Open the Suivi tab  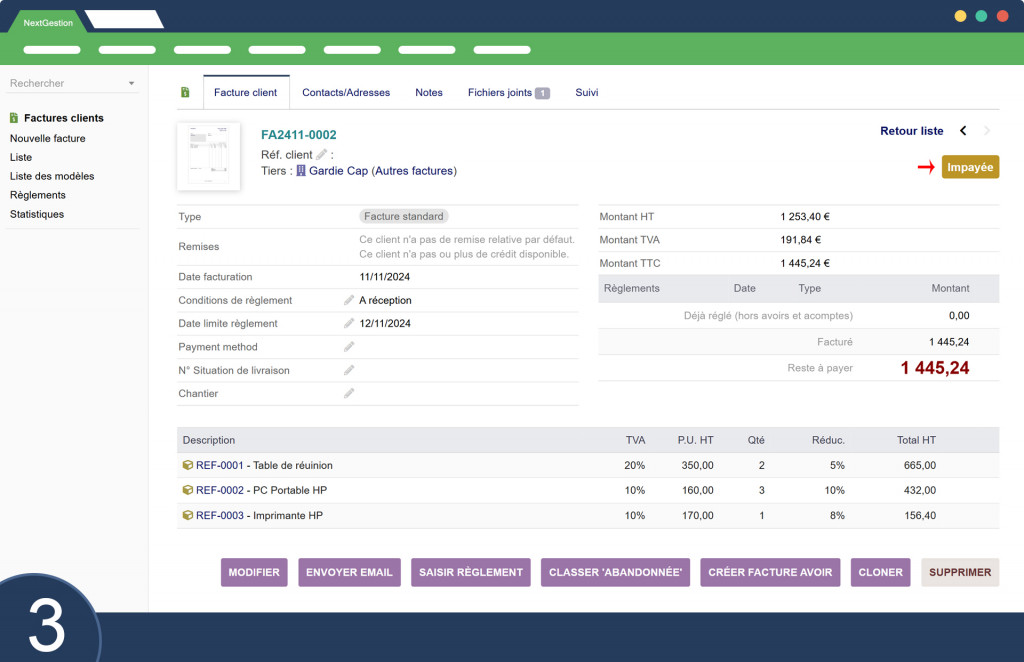pos(586,92)
